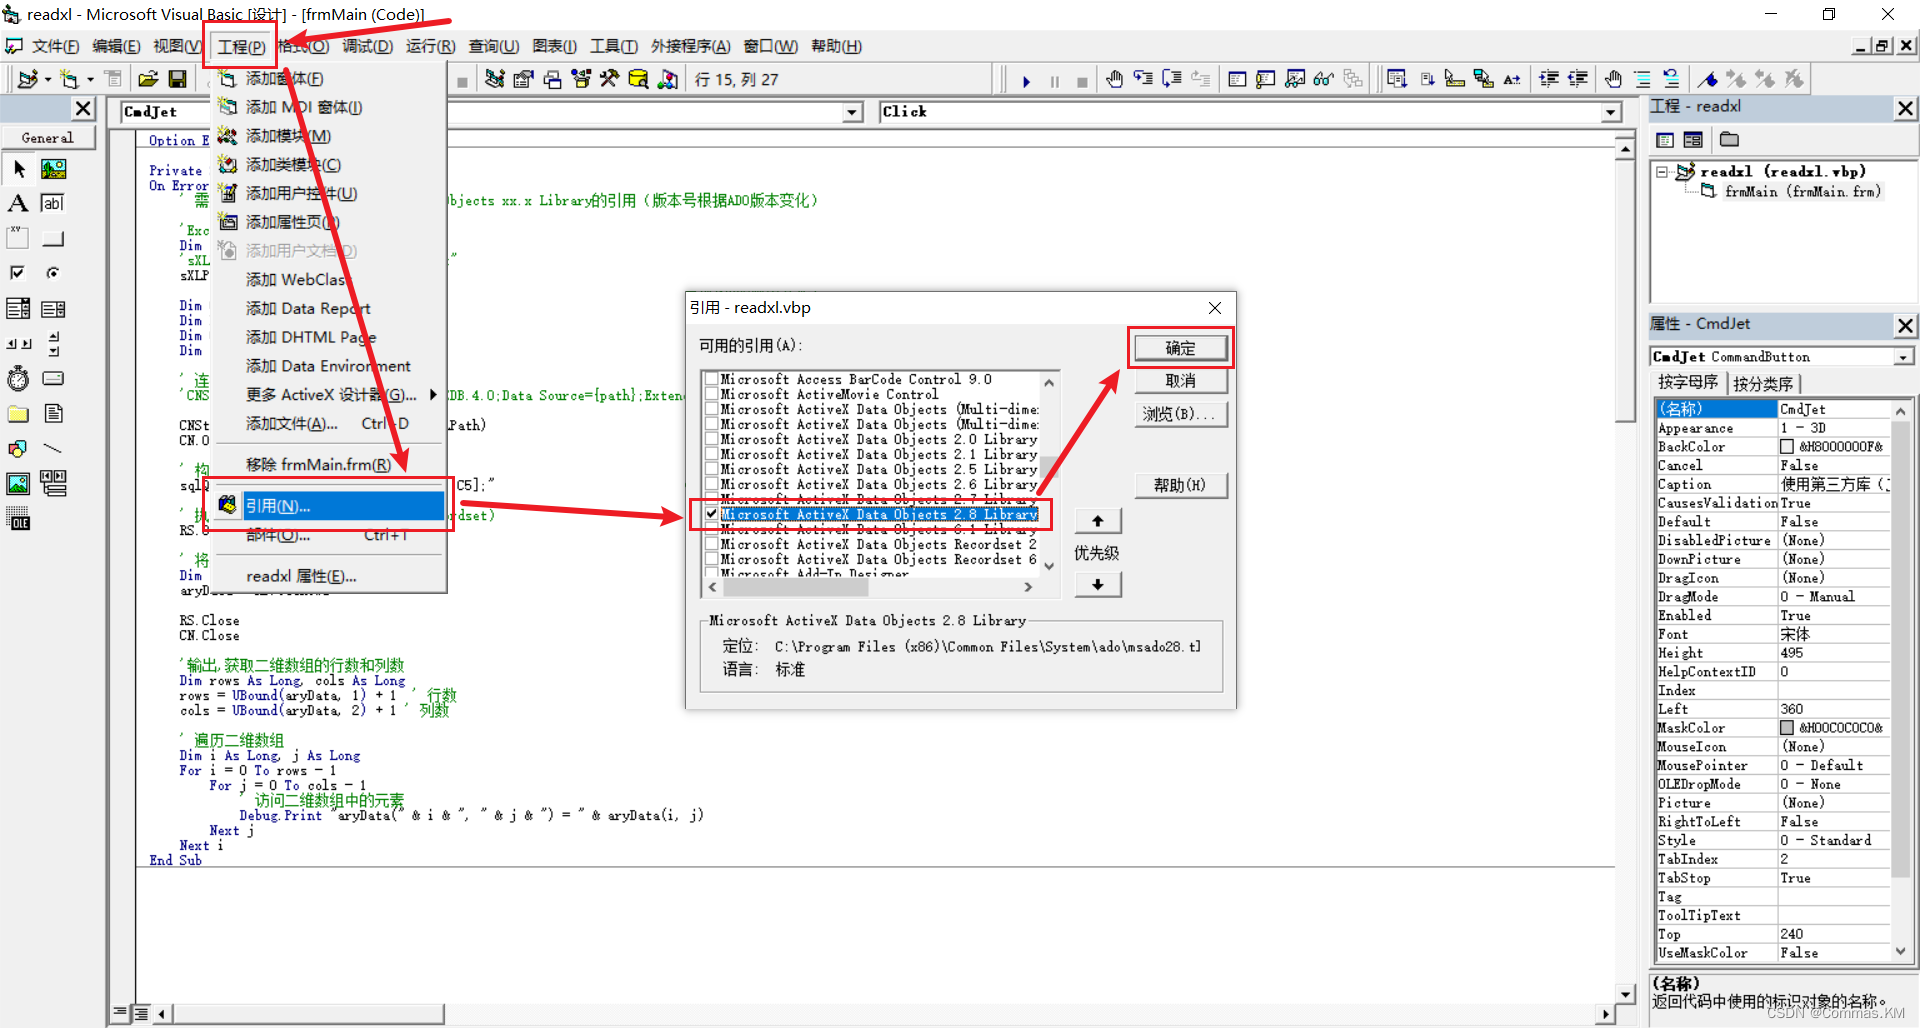Check Microsoft ActiveMovie Control reference
The image size is (1920, 1028).
(x=711, y=394)
